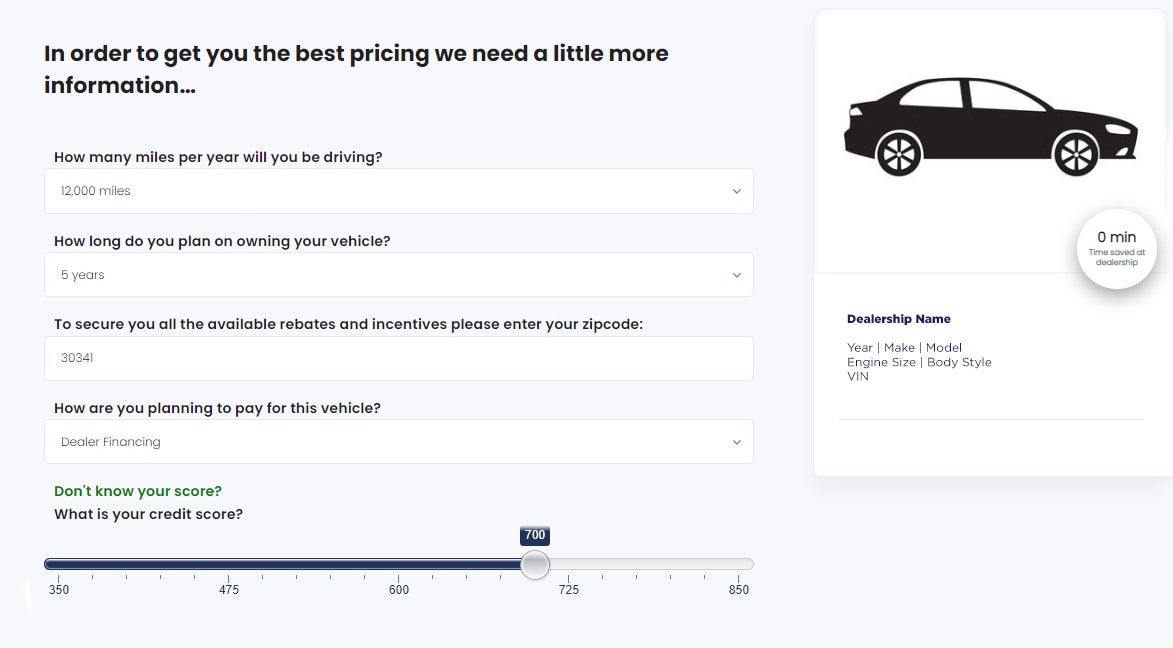Click the chevron arrow beside 12,000 miles
The image size is (1173, 648).
736,191
